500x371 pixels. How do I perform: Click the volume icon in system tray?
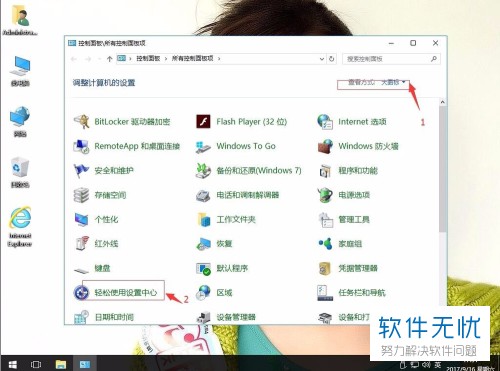426,365
